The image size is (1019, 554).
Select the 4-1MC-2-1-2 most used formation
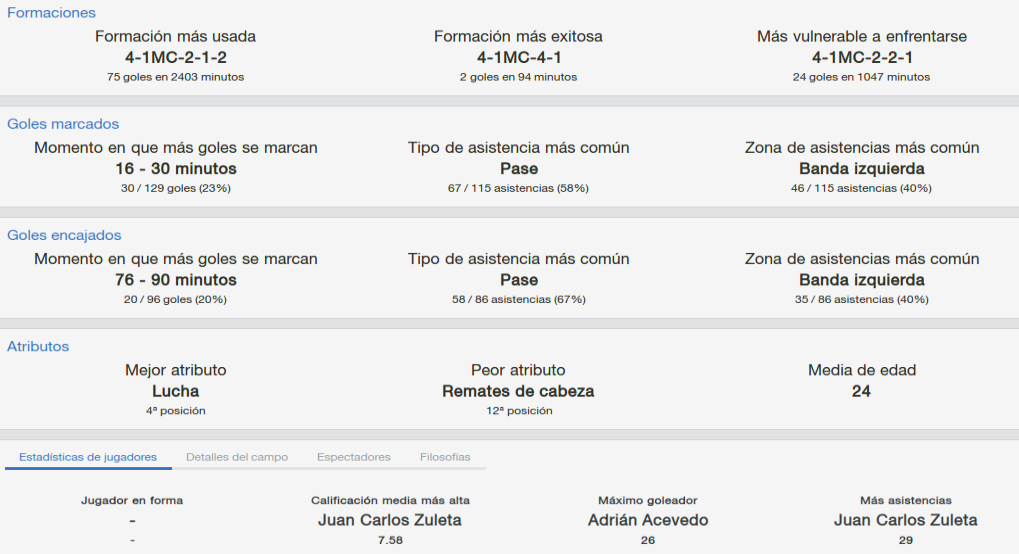pos(175,57)
